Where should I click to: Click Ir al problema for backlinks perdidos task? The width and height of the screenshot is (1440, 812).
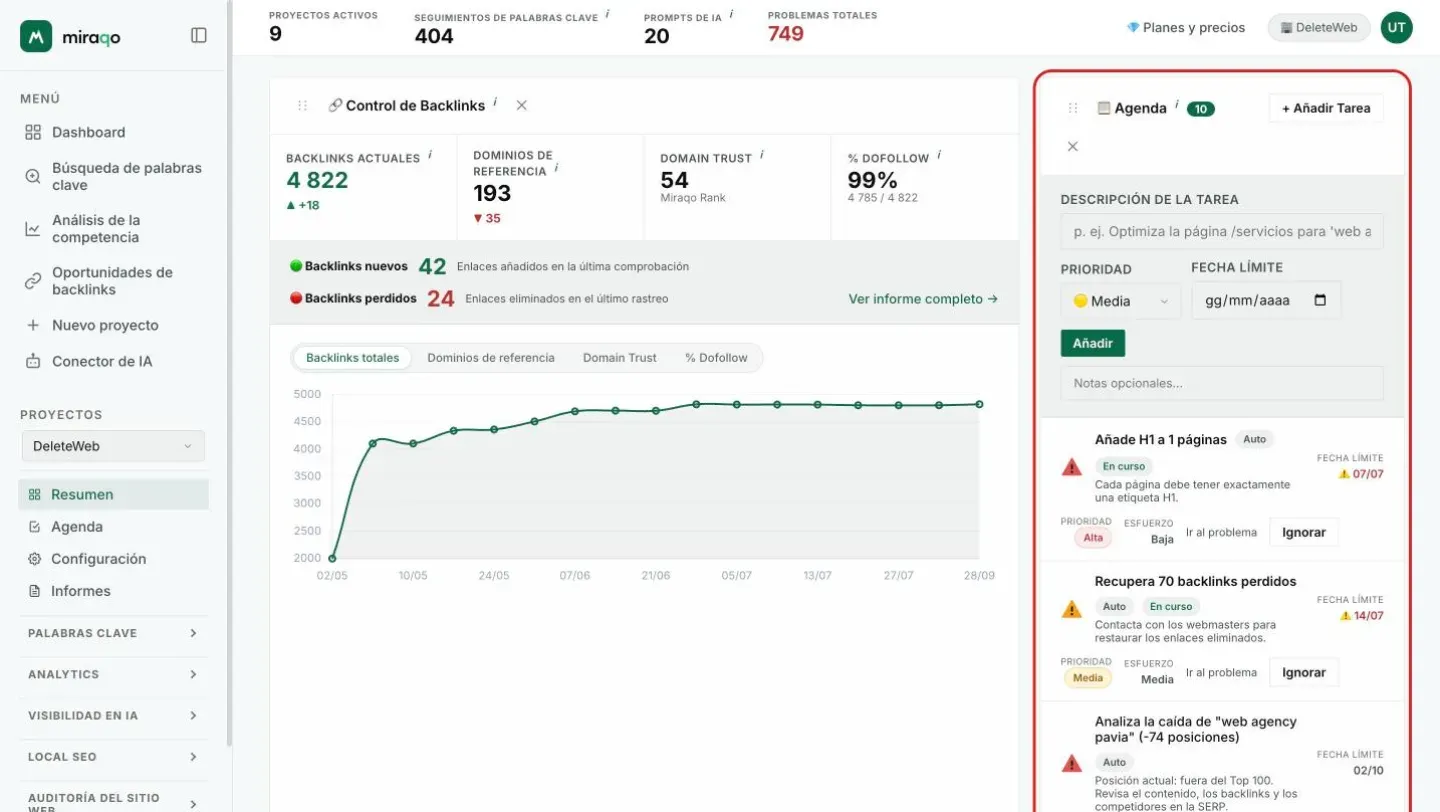[x=1221, y=673]
